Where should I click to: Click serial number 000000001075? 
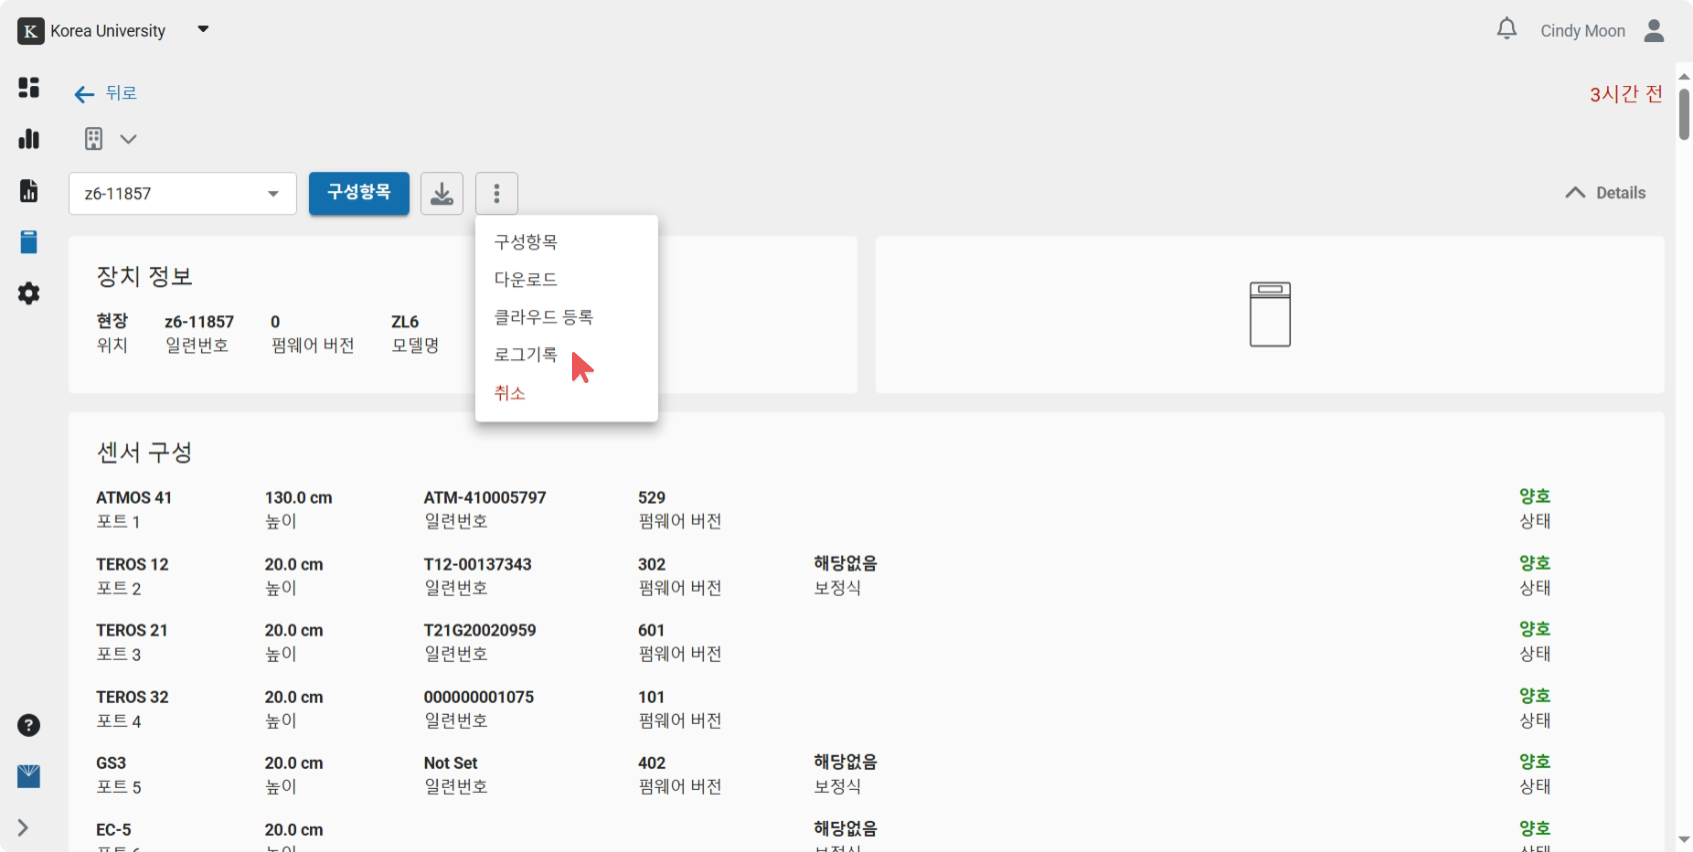coord(479,697)
